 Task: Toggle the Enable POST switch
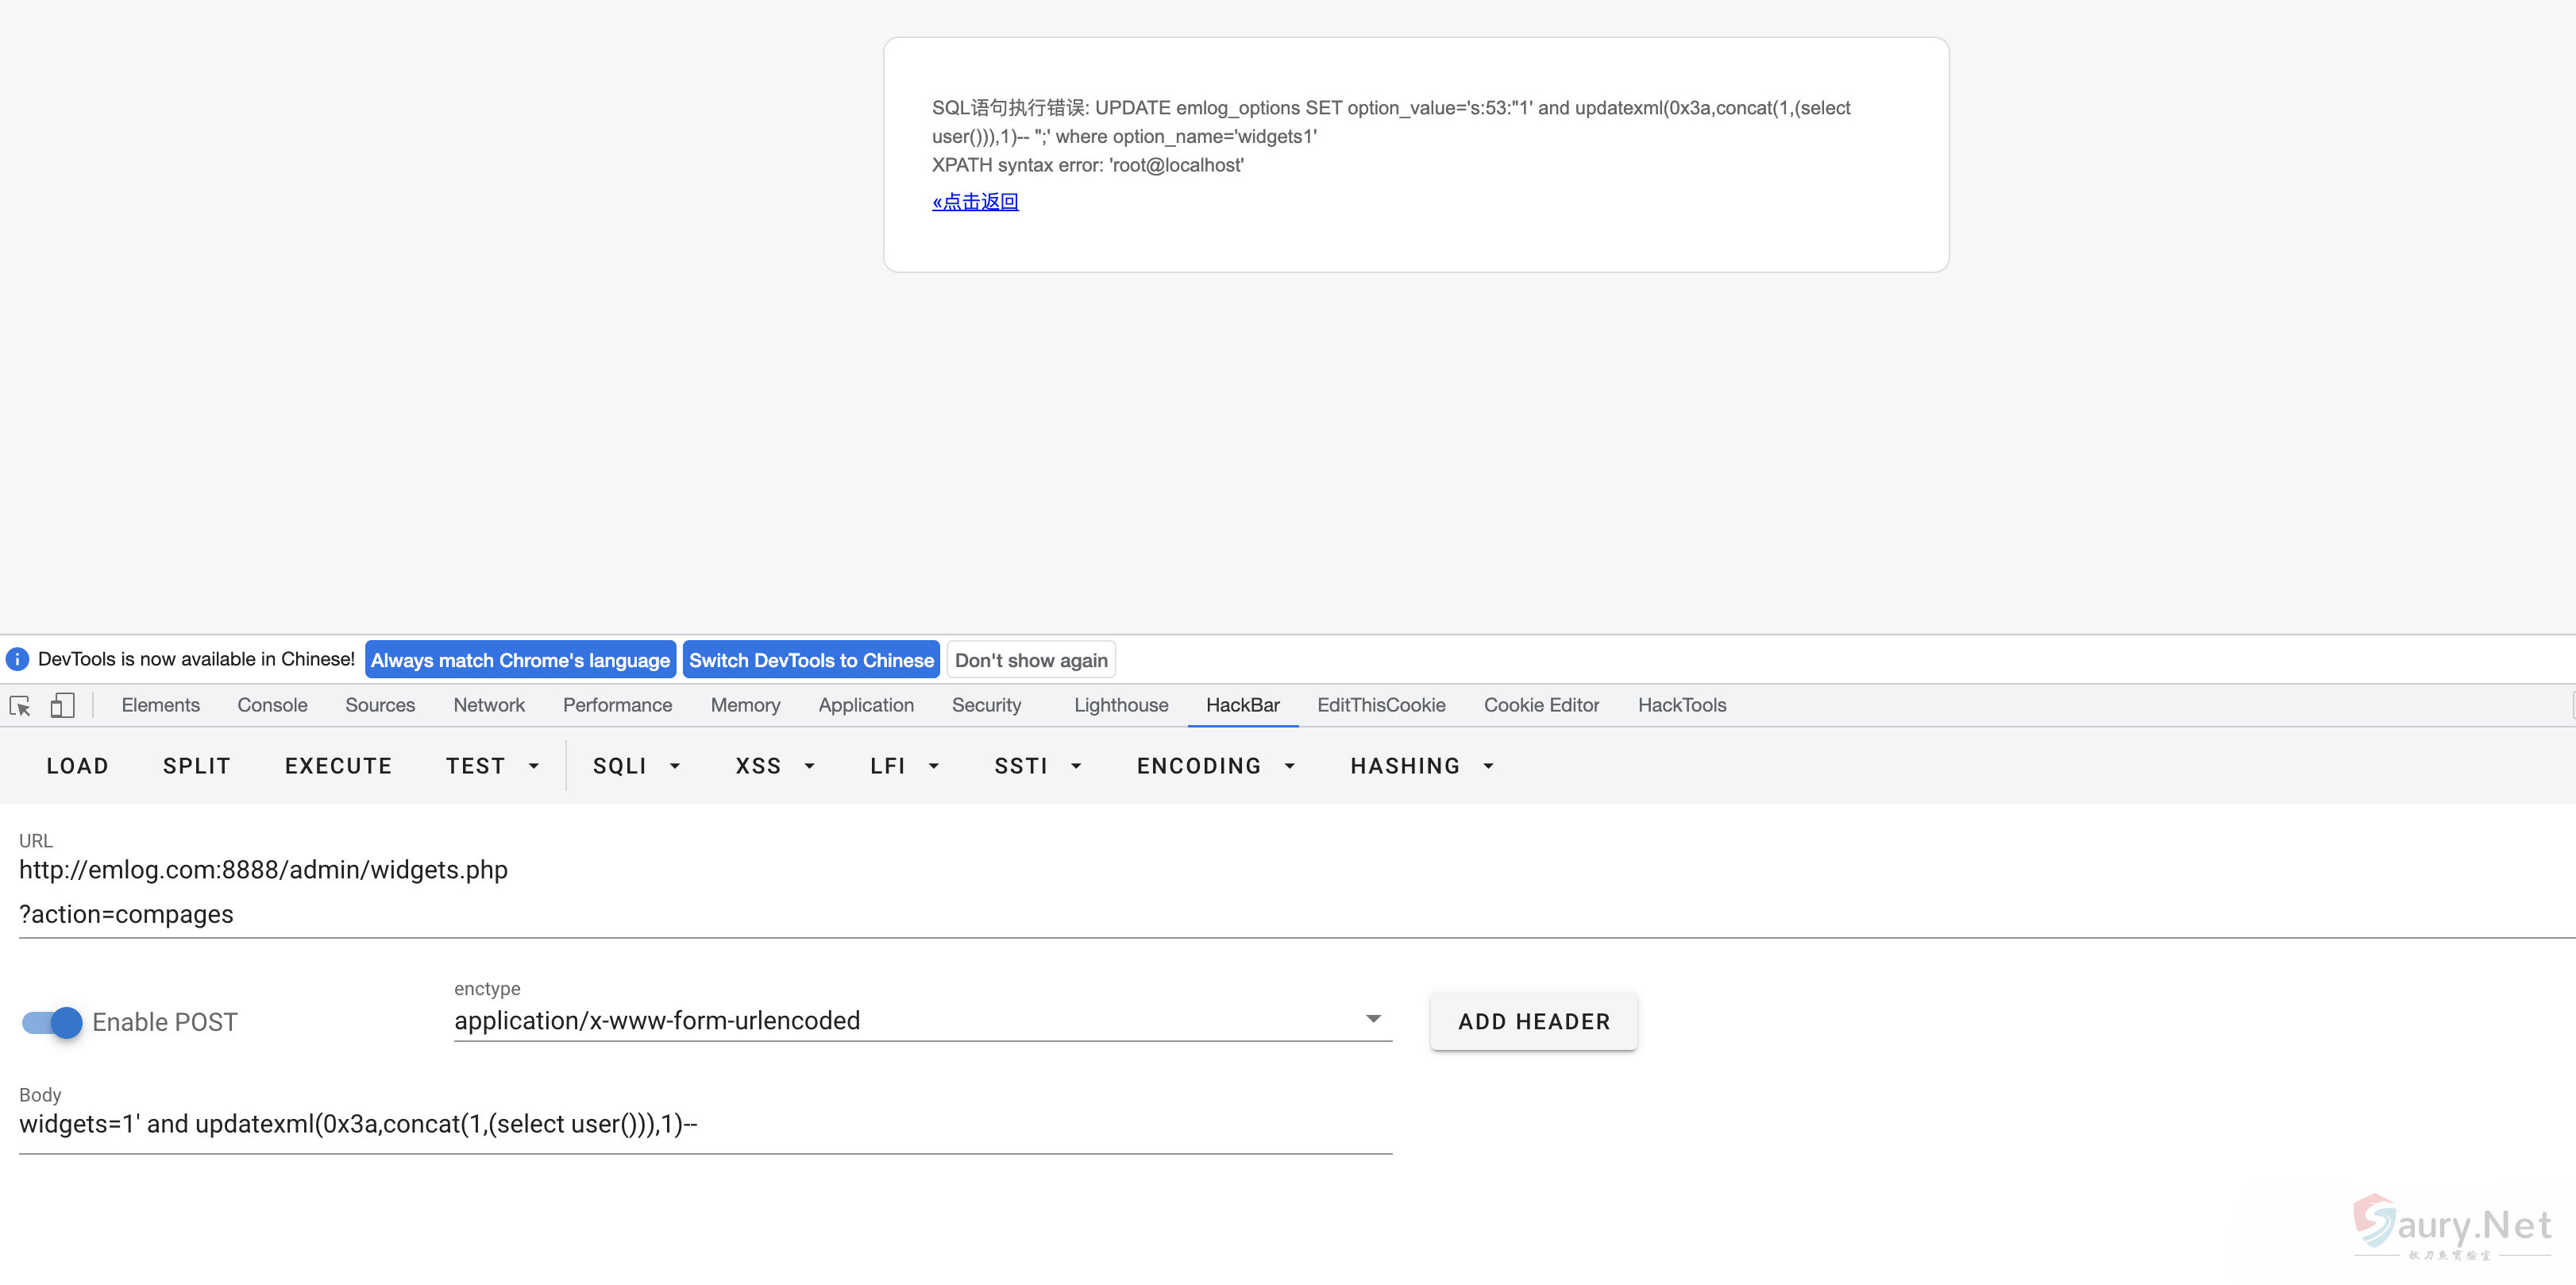[52, 1022]
